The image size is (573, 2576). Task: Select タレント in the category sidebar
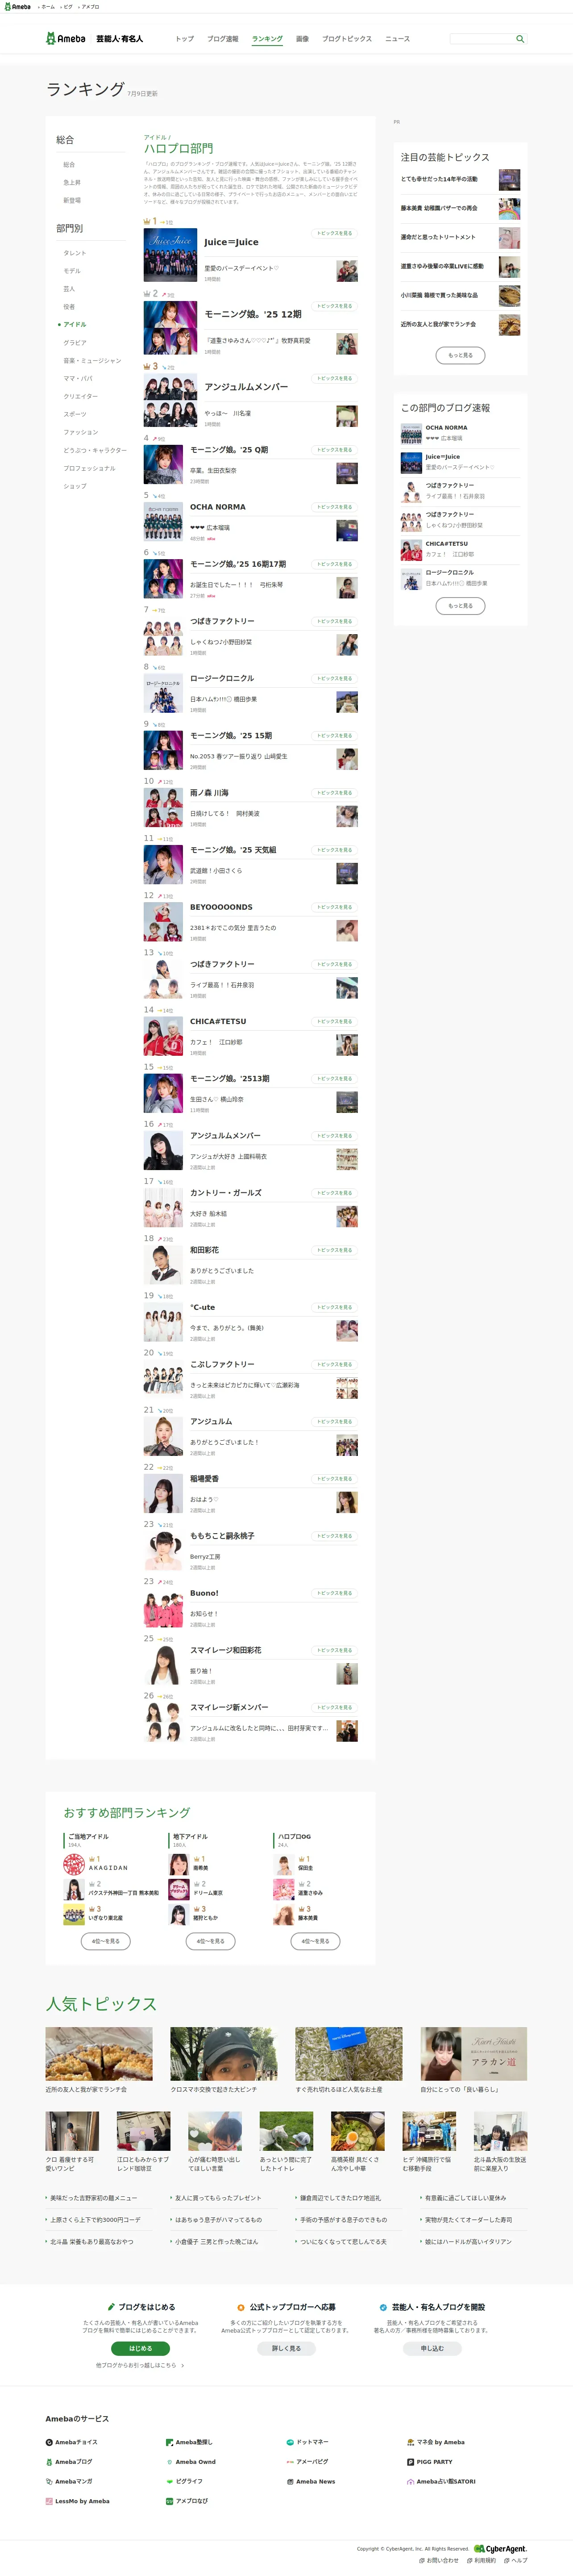[x=75, y=253]
